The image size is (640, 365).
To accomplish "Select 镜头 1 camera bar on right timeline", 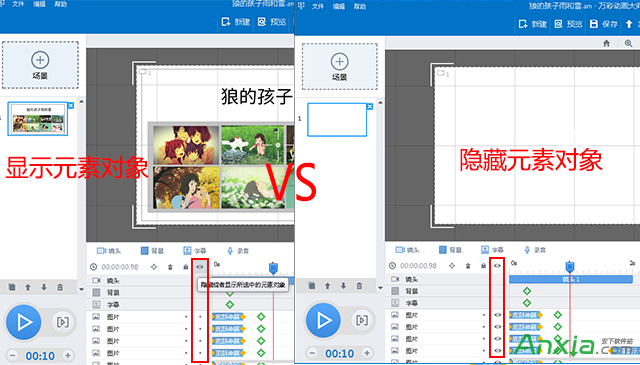I will (571, 279).
